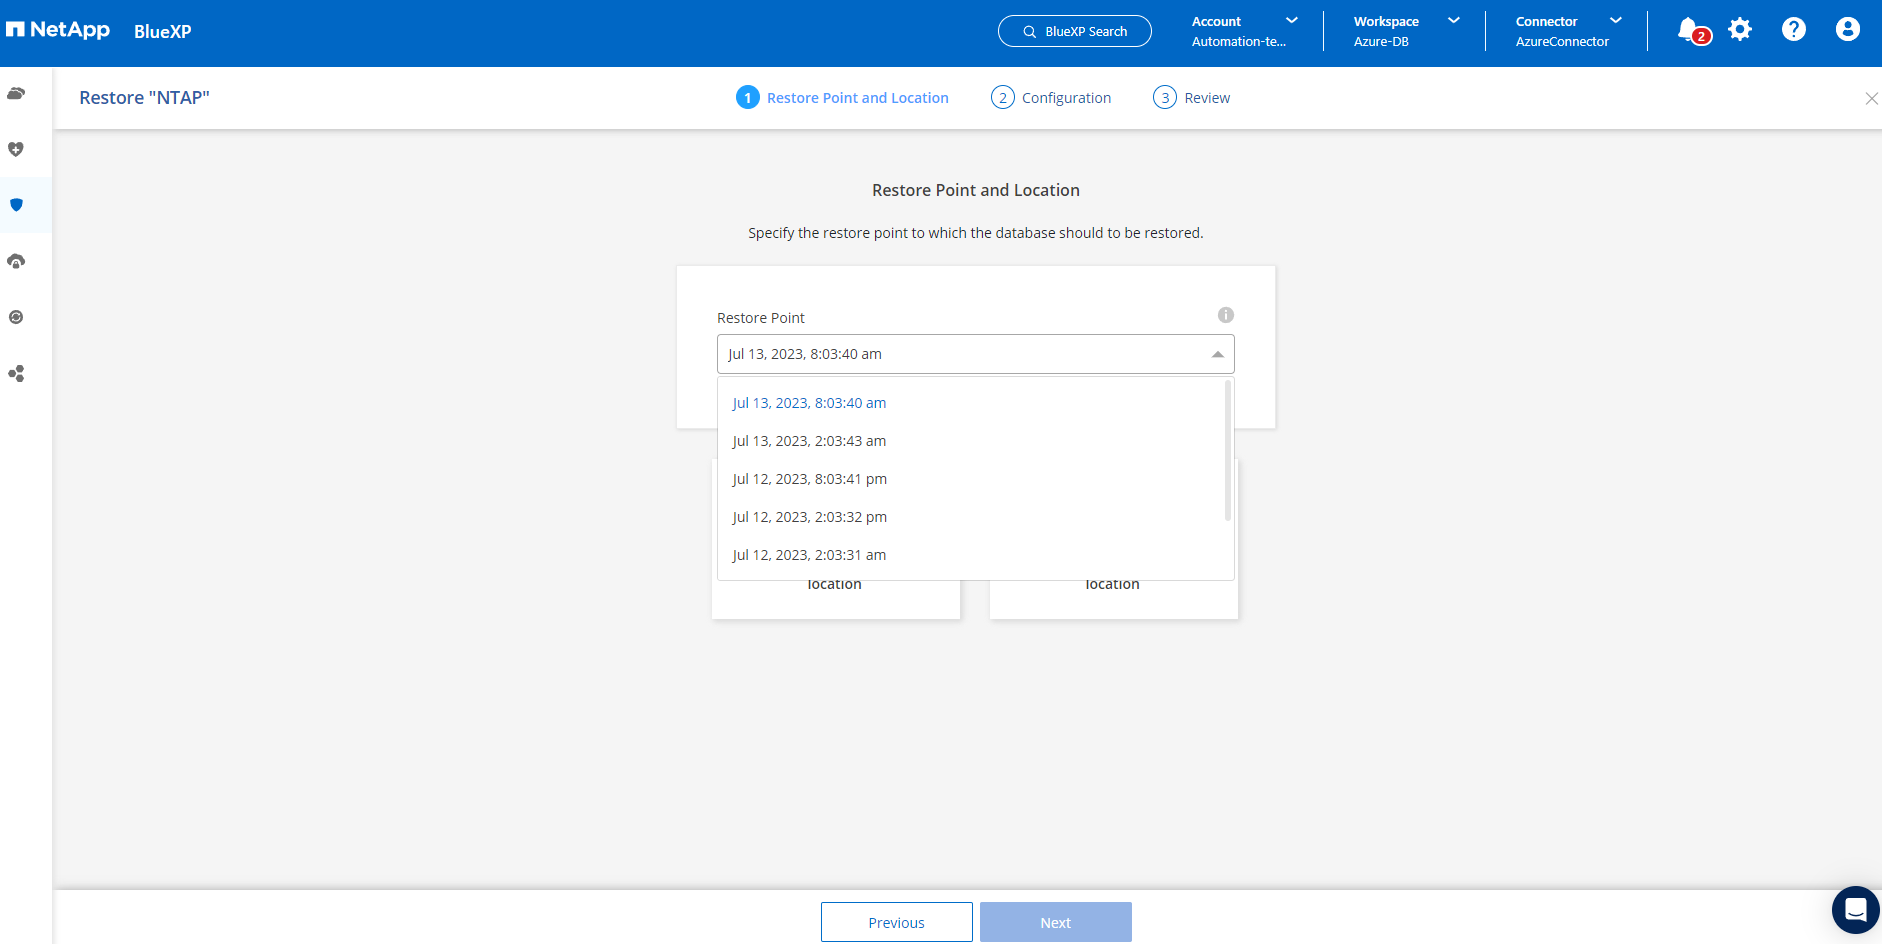Choose restore point Jul 12, 2023, 8:03:41 pm

(x=809, y=479)
